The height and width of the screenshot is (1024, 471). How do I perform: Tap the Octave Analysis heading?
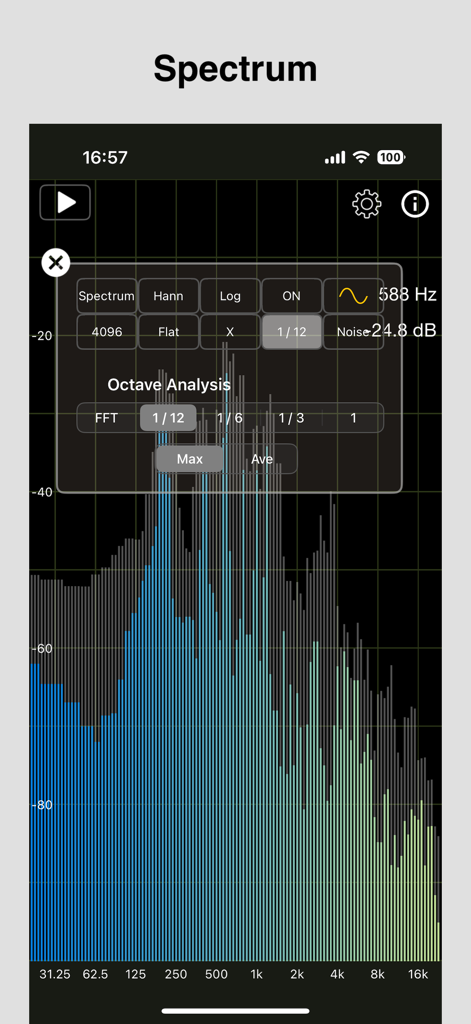tap(169, 385)
